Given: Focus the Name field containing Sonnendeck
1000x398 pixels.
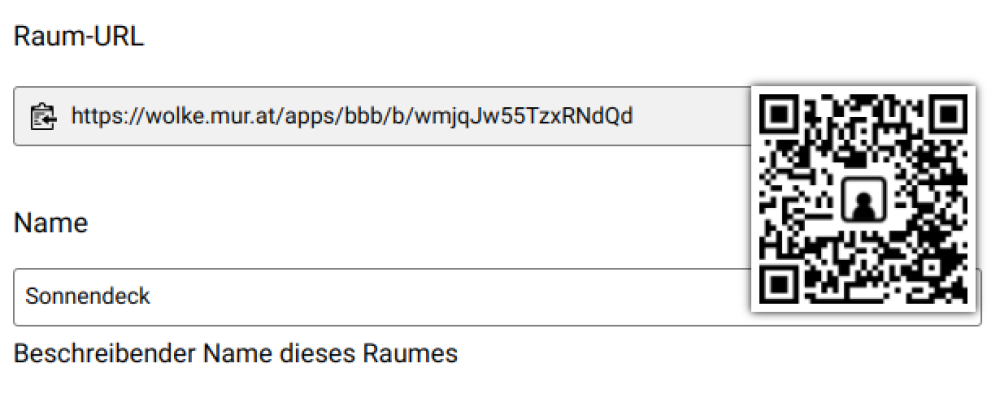Looking at the screenshot, I should 497,297.
